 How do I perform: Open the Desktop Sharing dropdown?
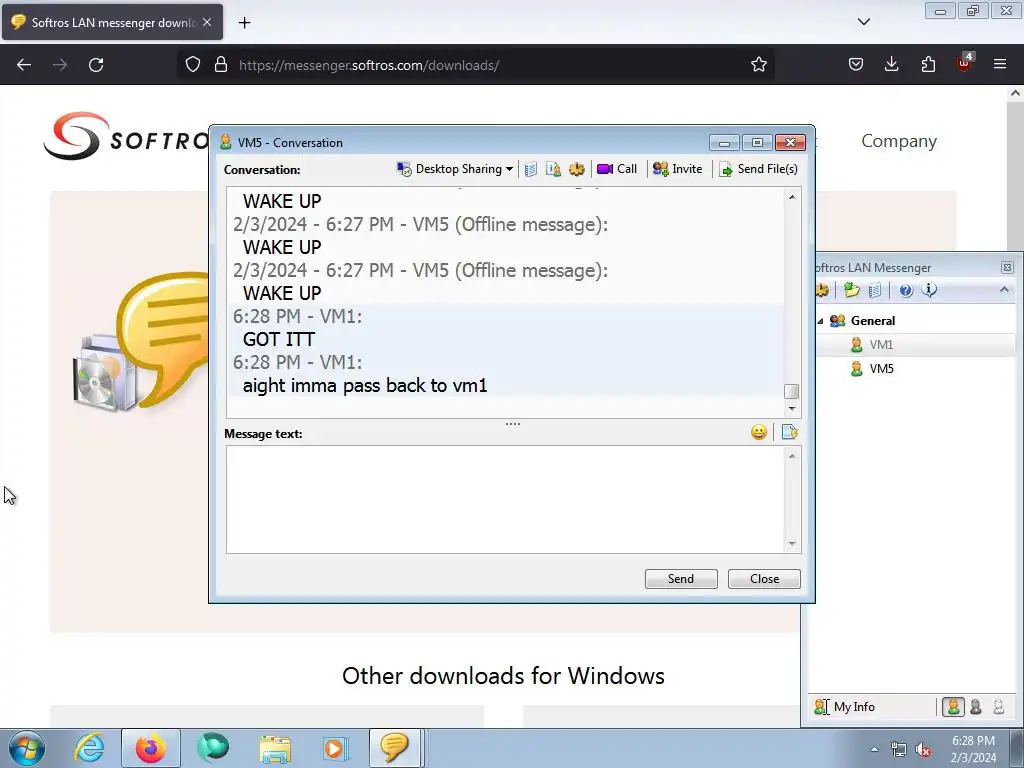coord(455,169)
